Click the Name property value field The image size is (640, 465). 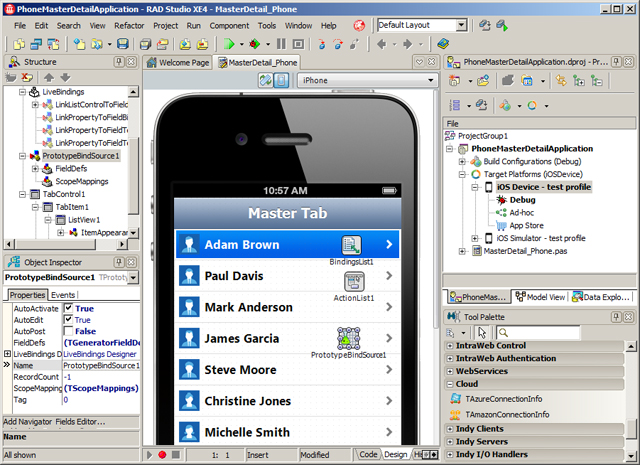tap(101, 365)
